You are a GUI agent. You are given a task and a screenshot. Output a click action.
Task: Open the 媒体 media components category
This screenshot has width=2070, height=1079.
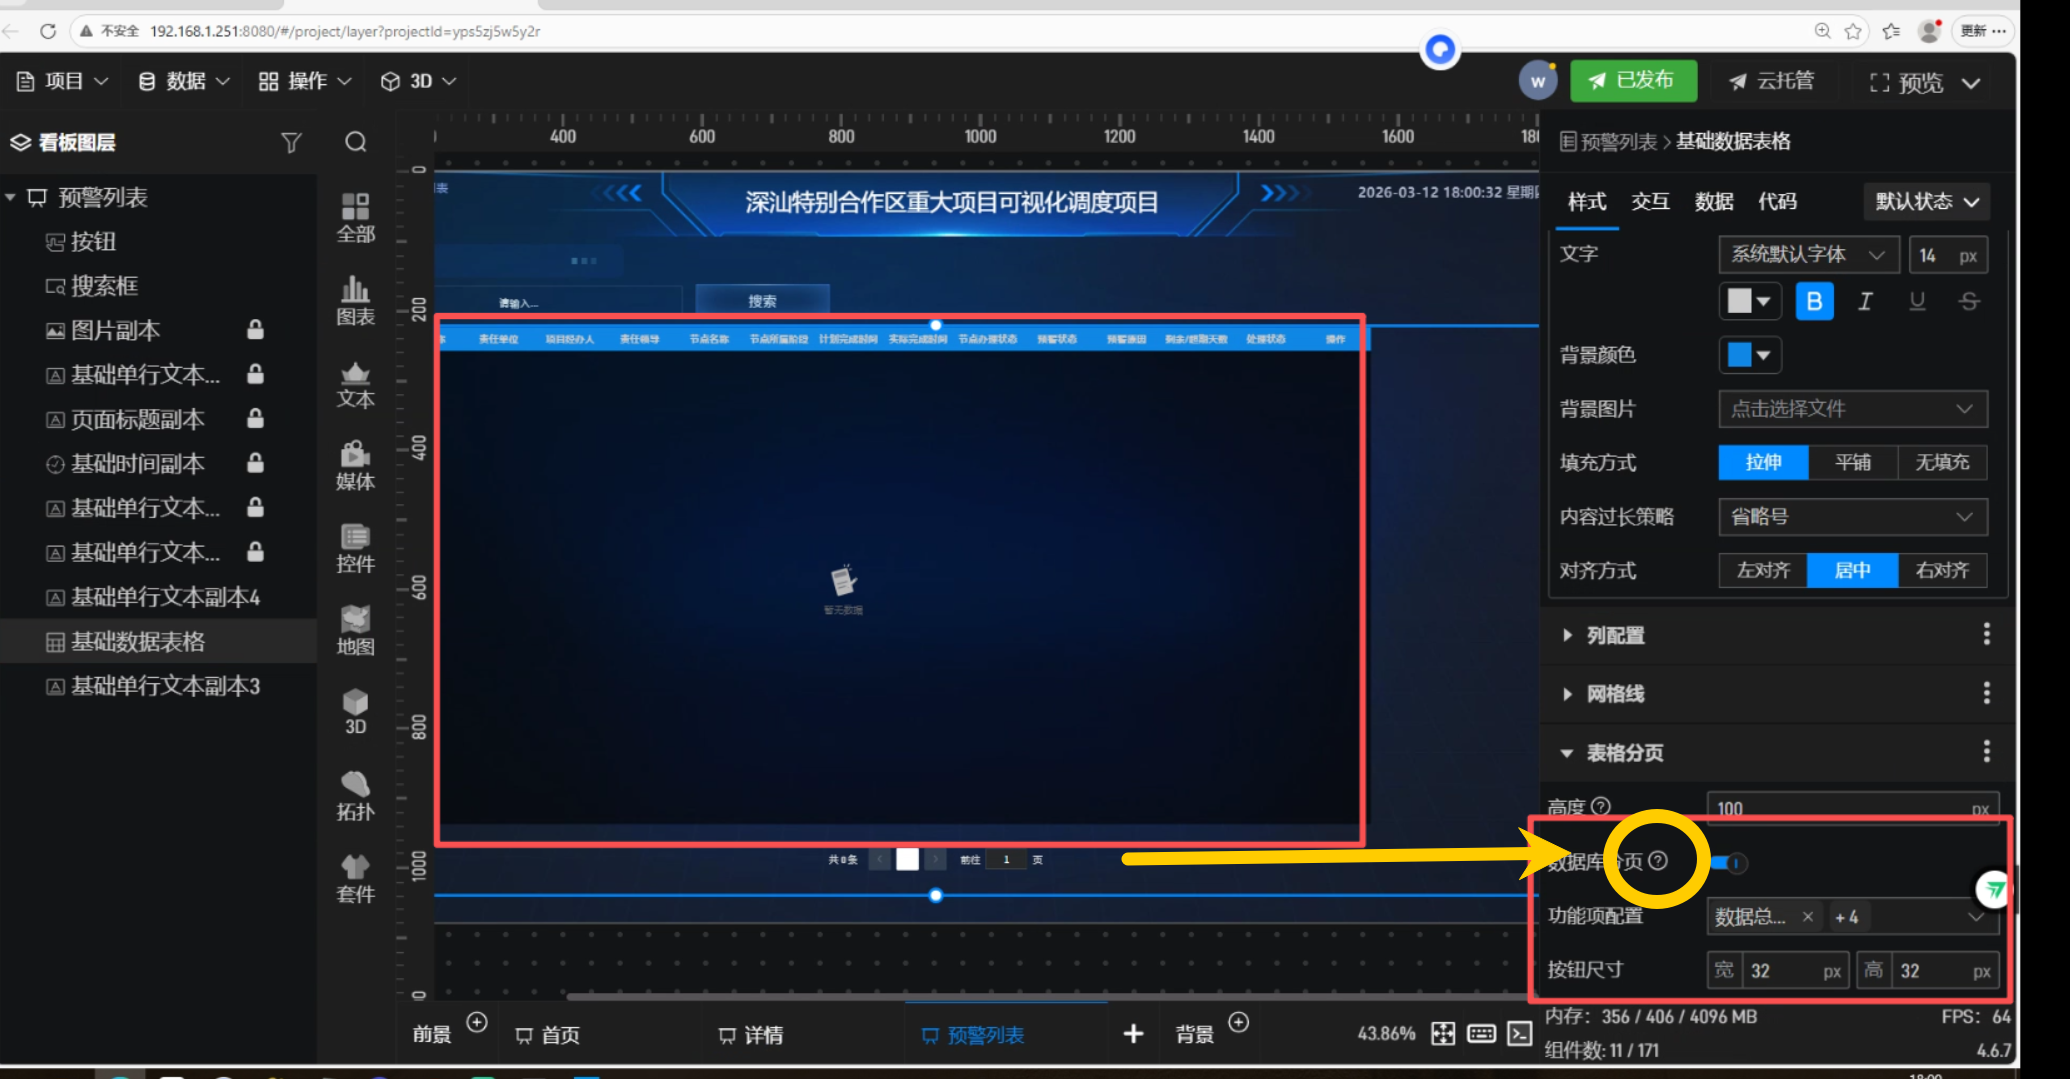[x=355, y=465]
